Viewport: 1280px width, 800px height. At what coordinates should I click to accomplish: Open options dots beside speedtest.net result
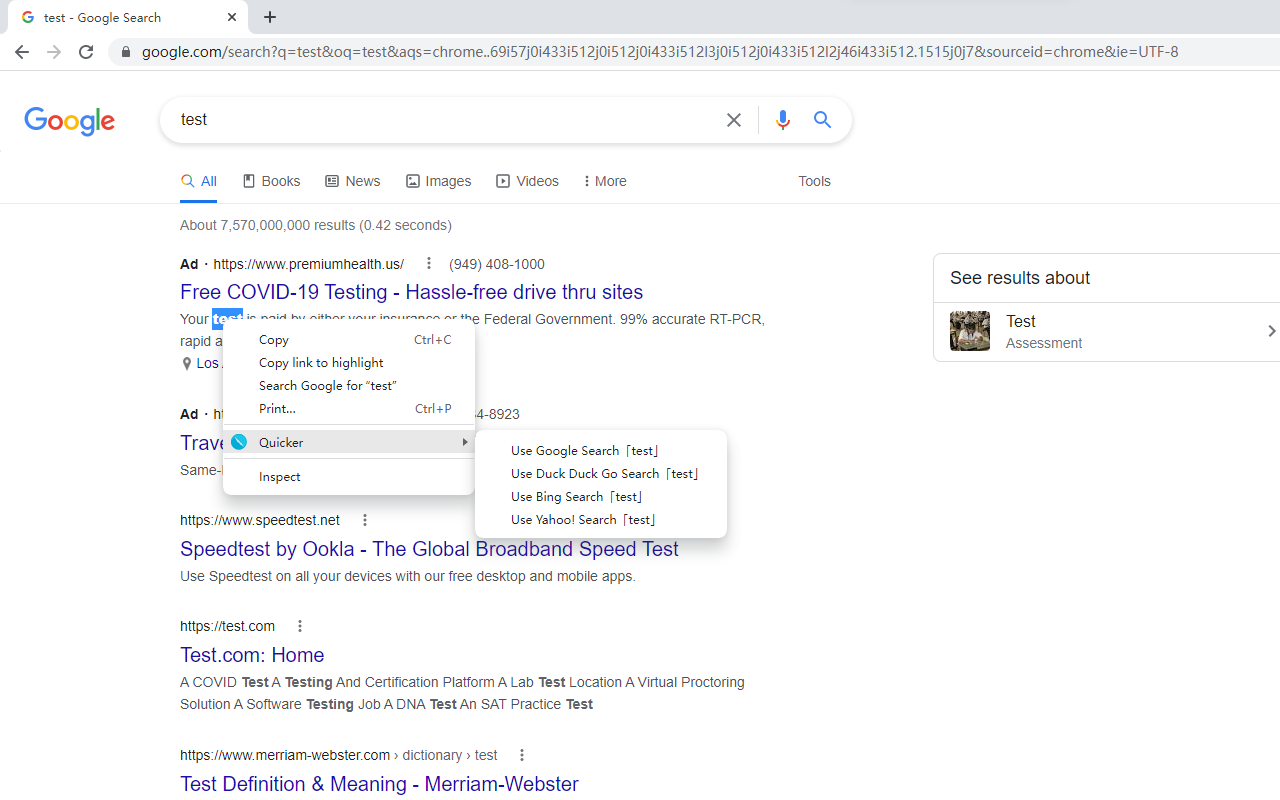coord(365,520)
